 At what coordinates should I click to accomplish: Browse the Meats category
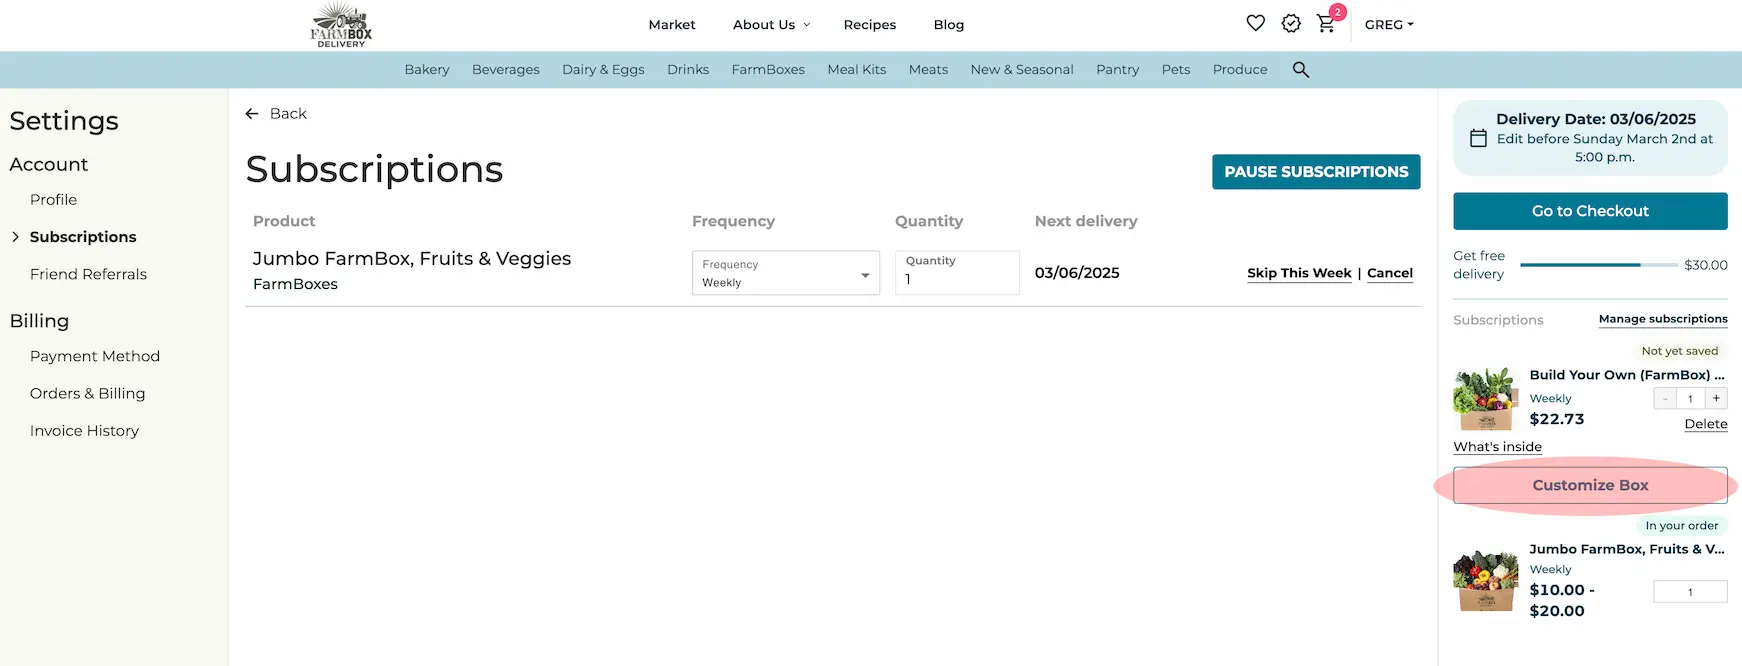(x=928, y=70)
